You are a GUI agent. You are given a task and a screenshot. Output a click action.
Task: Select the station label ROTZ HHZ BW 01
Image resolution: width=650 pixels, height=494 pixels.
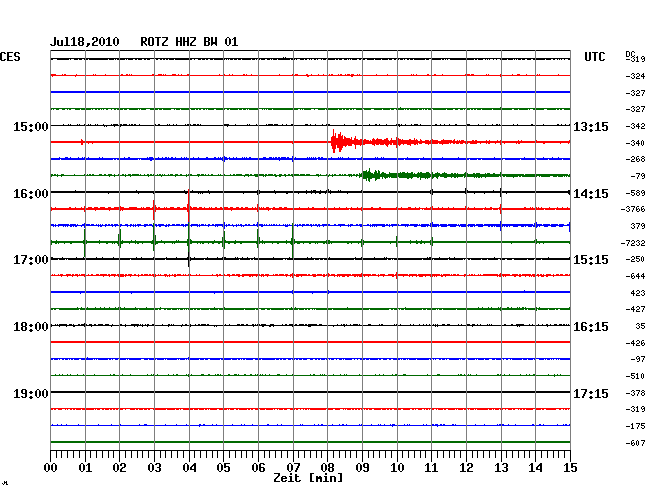[189, 42]
